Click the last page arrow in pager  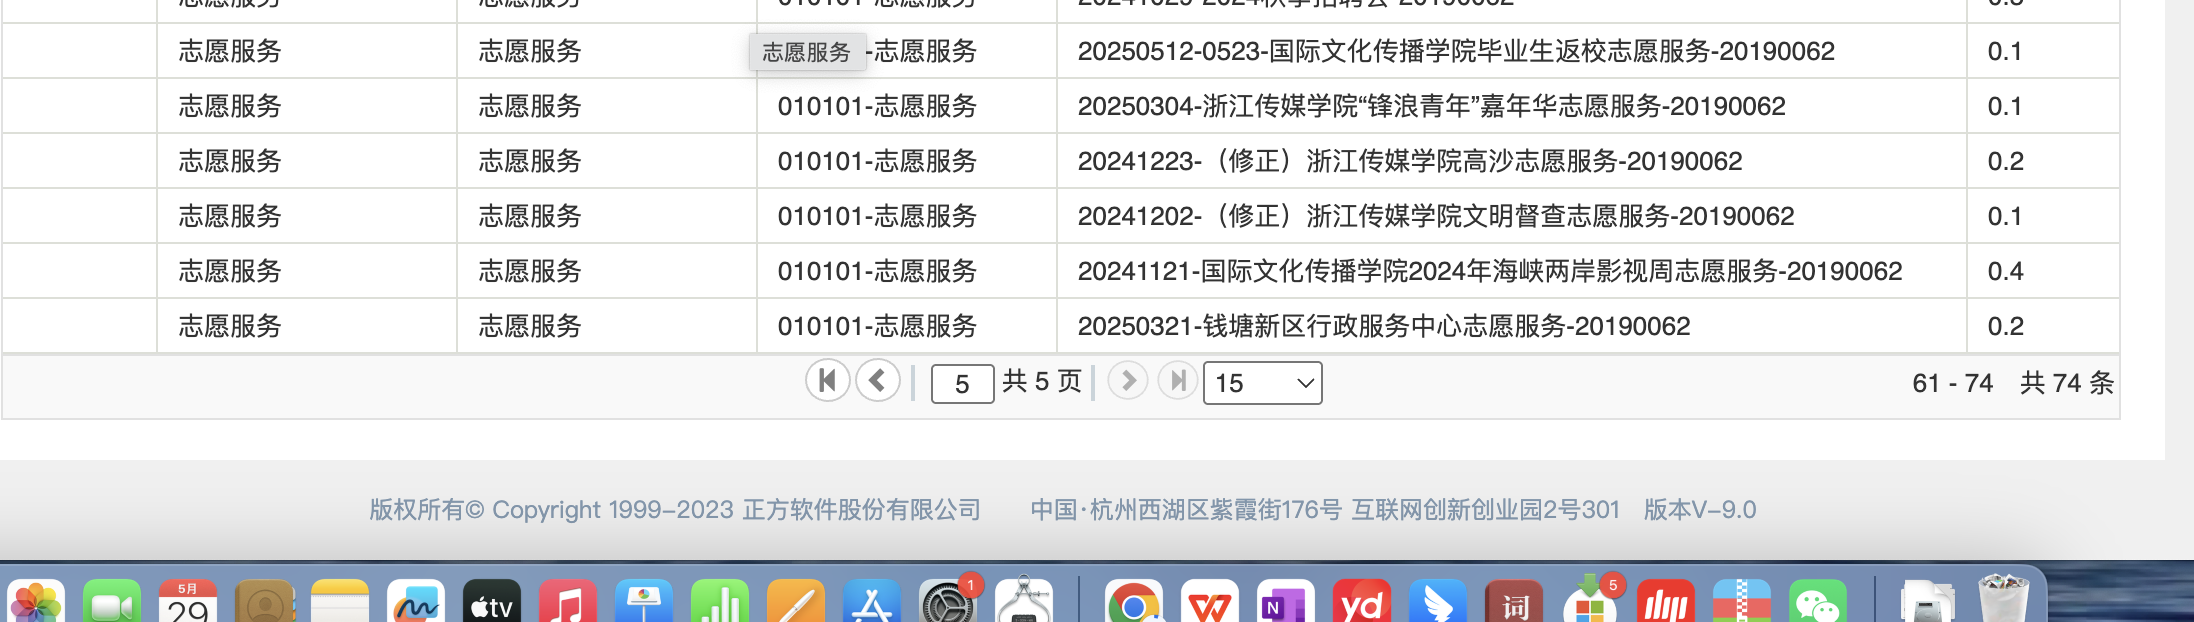point(1178,381)
